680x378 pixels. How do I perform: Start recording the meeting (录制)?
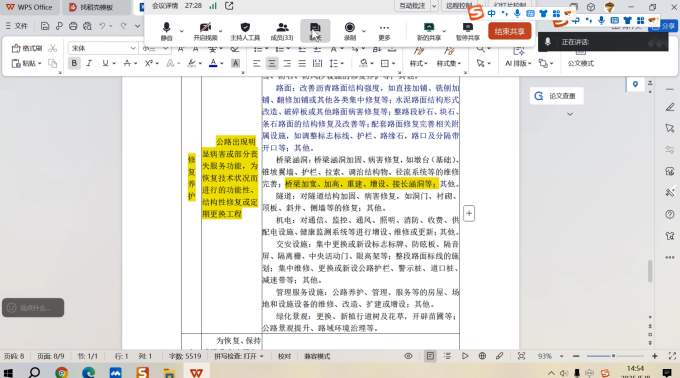[x=350, y=31]
